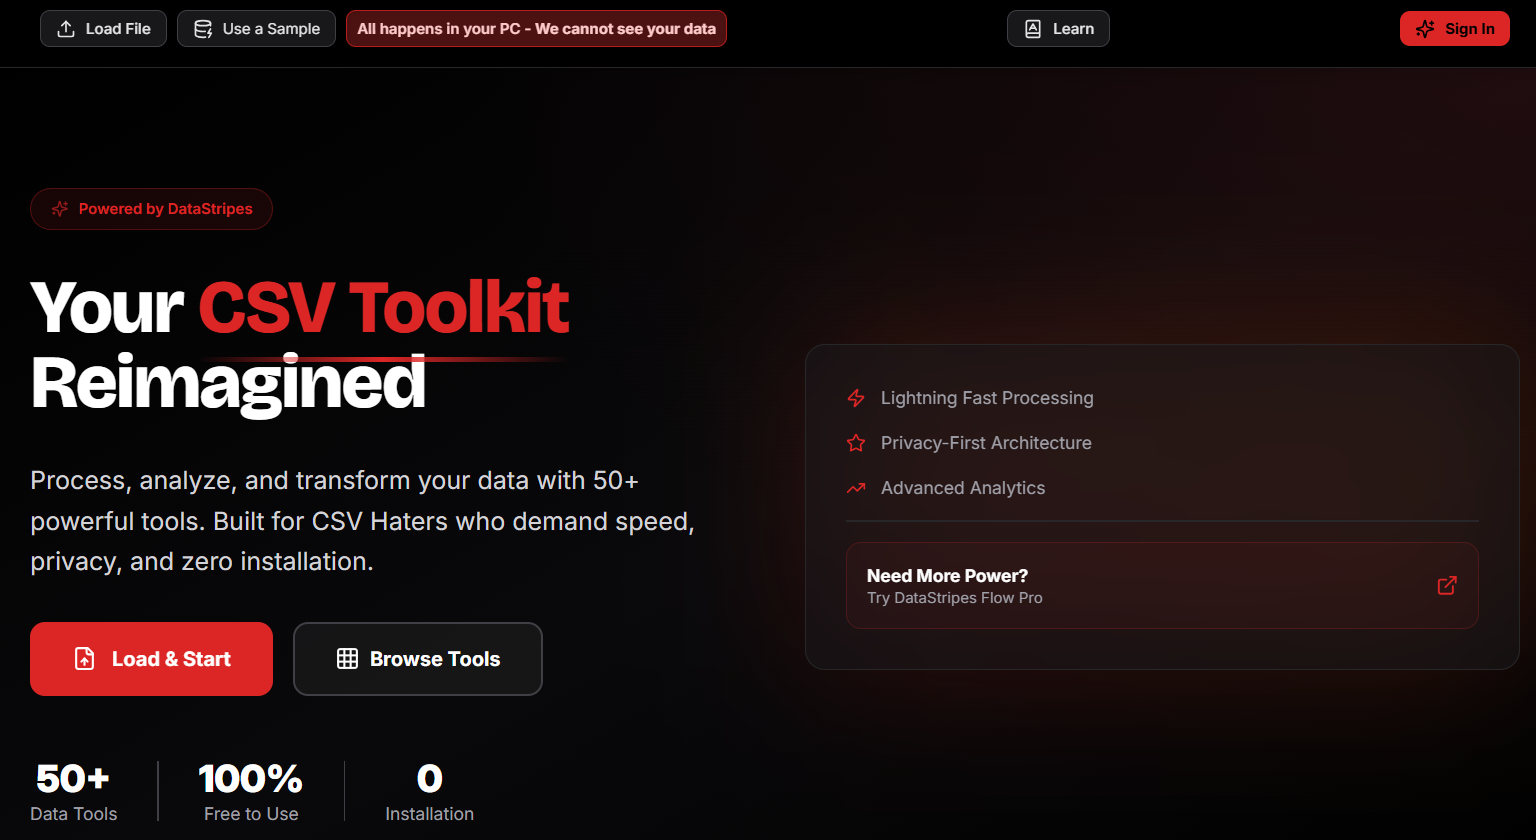Choose Load File in top bar
Viewport: 1536px width, 840px height.
[103, 29]
